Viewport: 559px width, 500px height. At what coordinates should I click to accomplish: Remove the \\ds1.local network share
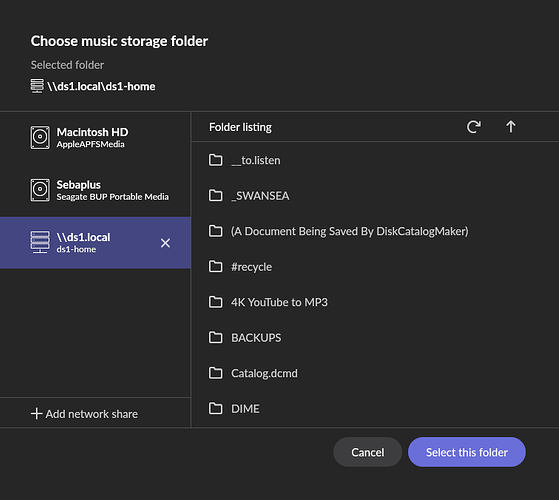coord(165,243)
